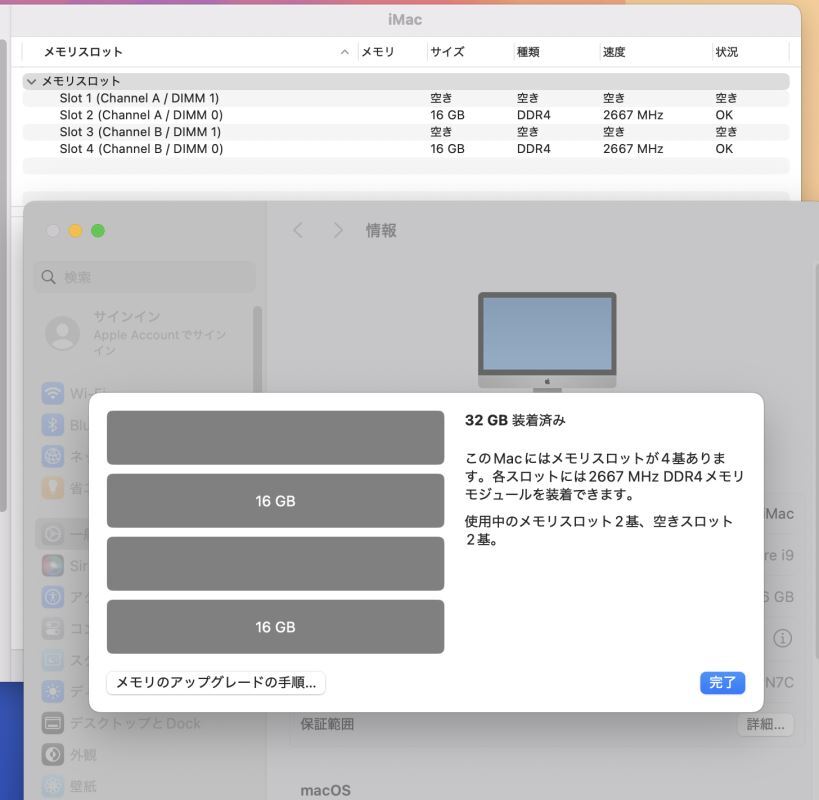Open the screen saver icon in sidebar
Viewport: 819px width, 800px height.
tap(53, 660)
